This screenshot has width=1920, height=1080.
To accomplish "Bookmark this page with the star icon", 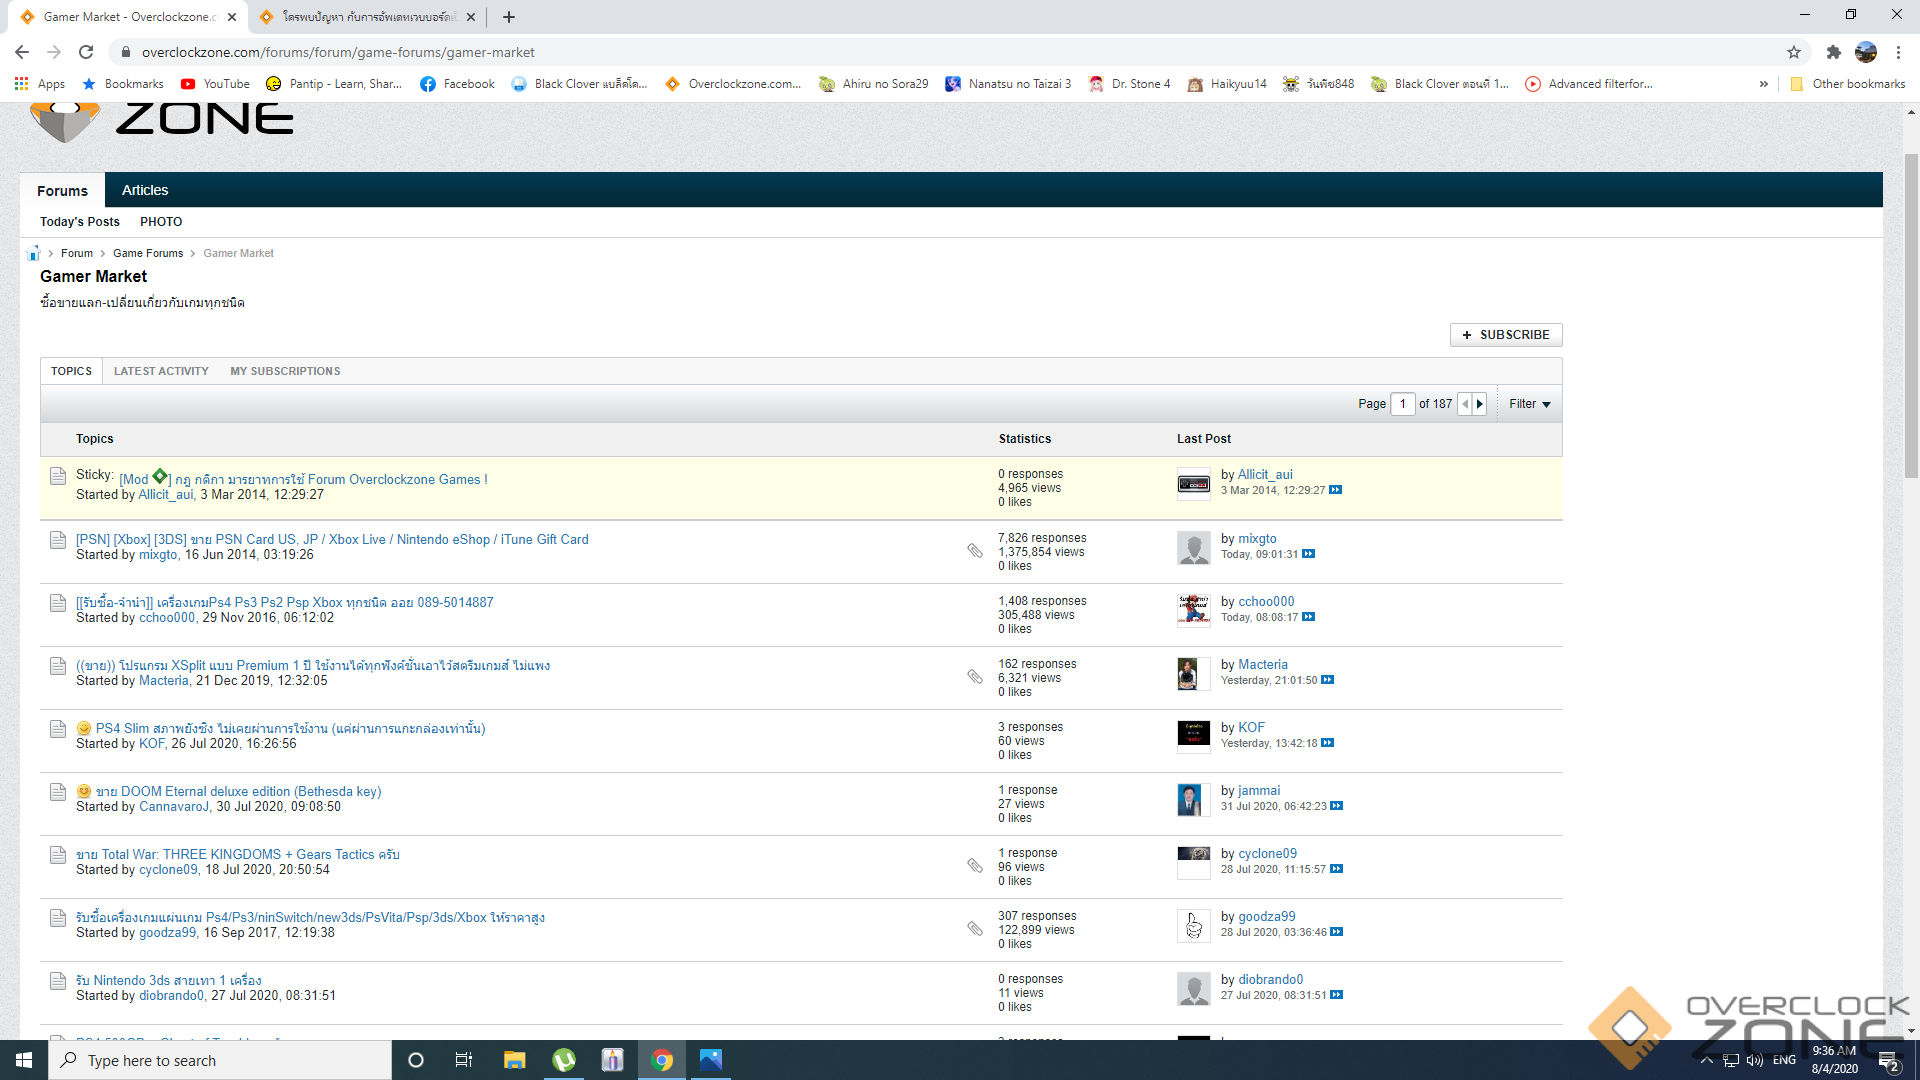I will pos(1793,52).
